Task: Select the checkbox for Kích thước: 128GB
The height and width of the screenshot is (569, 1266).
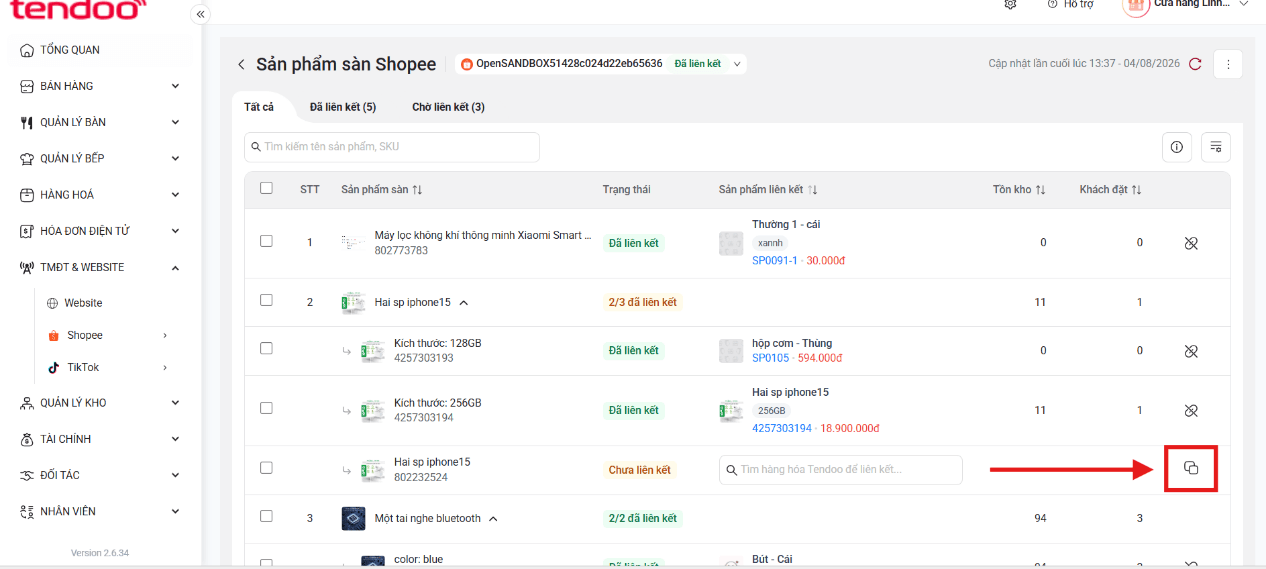Action: [x=266, y=348]
